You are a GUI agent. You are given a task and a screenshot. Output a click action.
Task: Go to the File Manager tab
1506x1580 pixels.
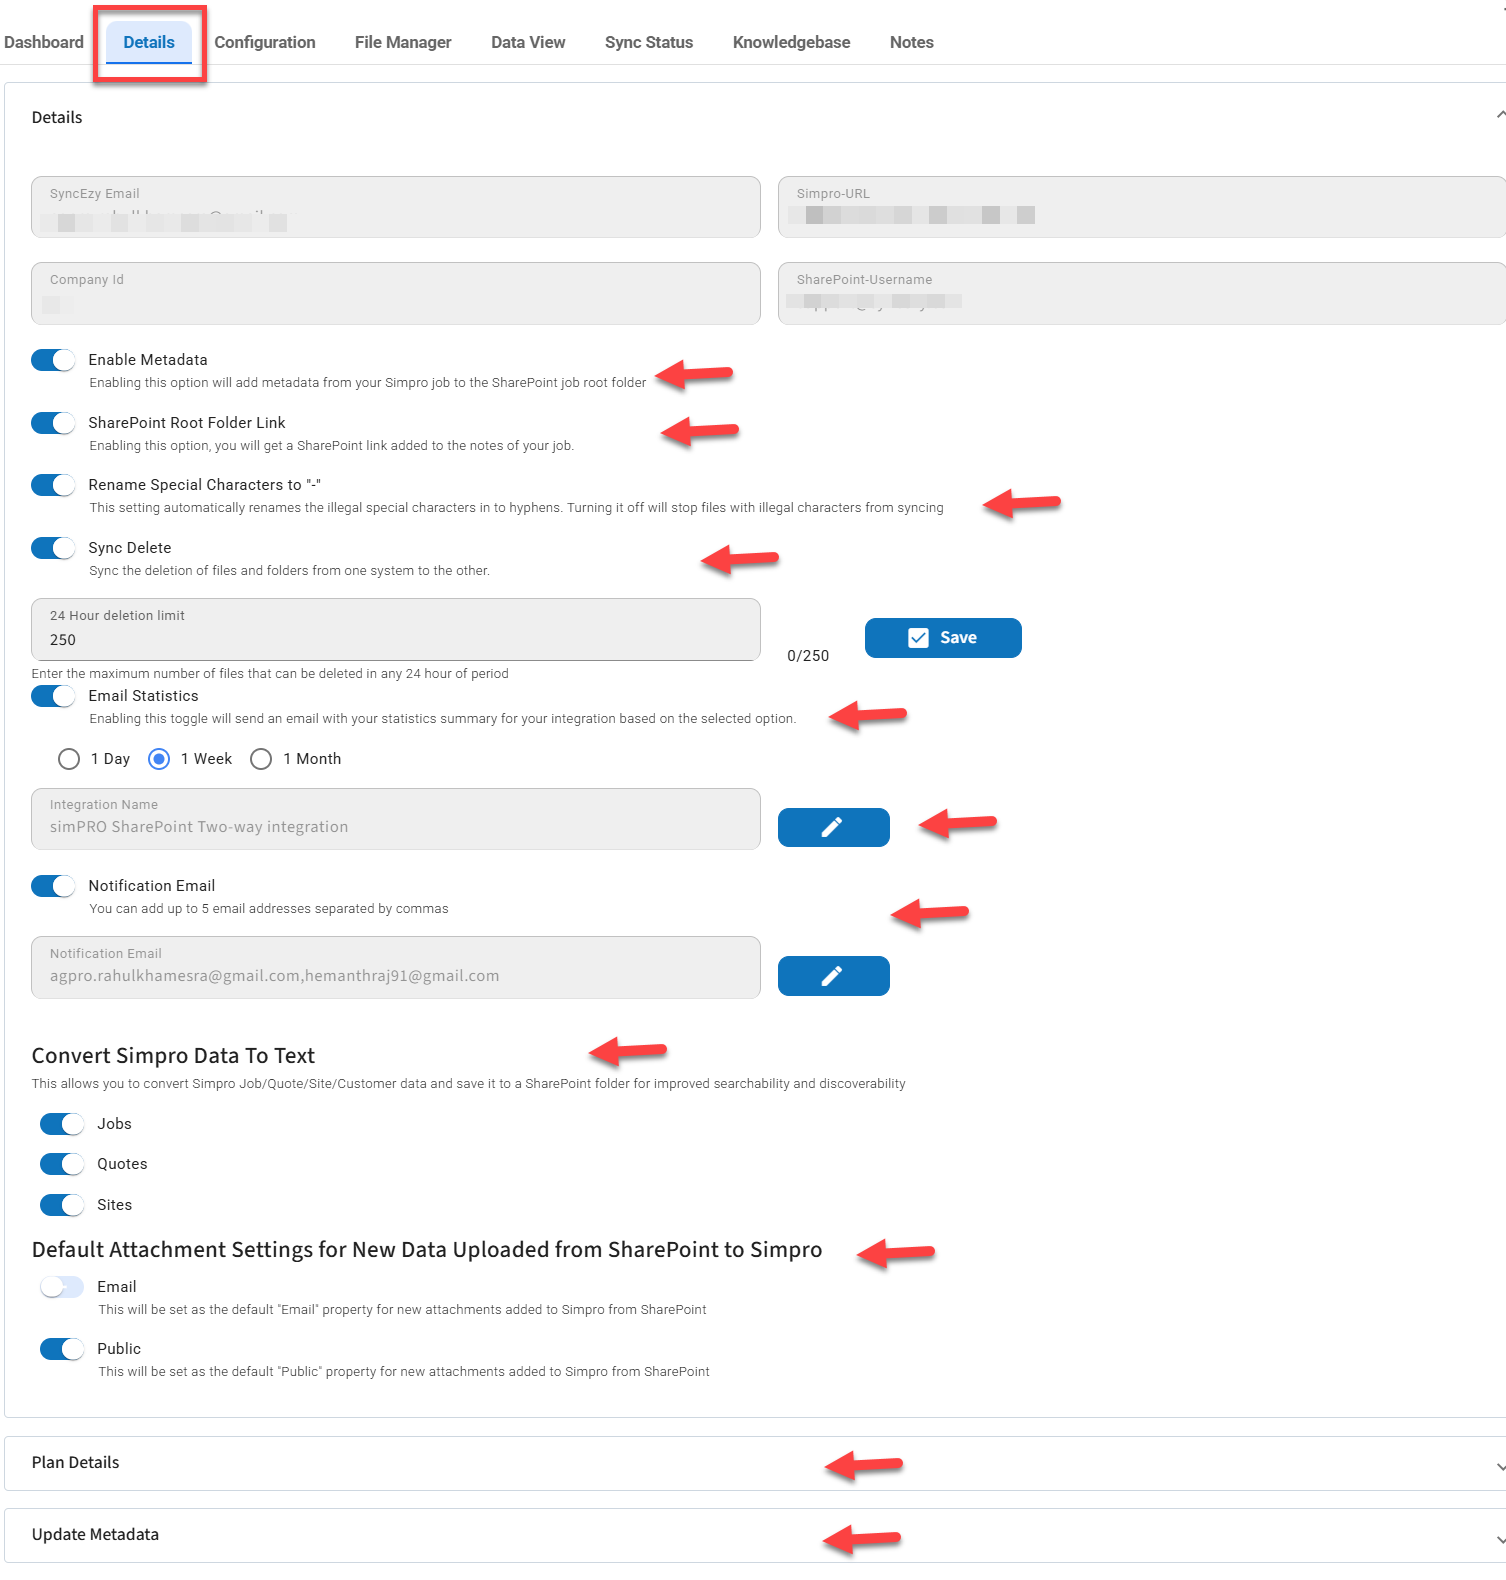[403, 42]
